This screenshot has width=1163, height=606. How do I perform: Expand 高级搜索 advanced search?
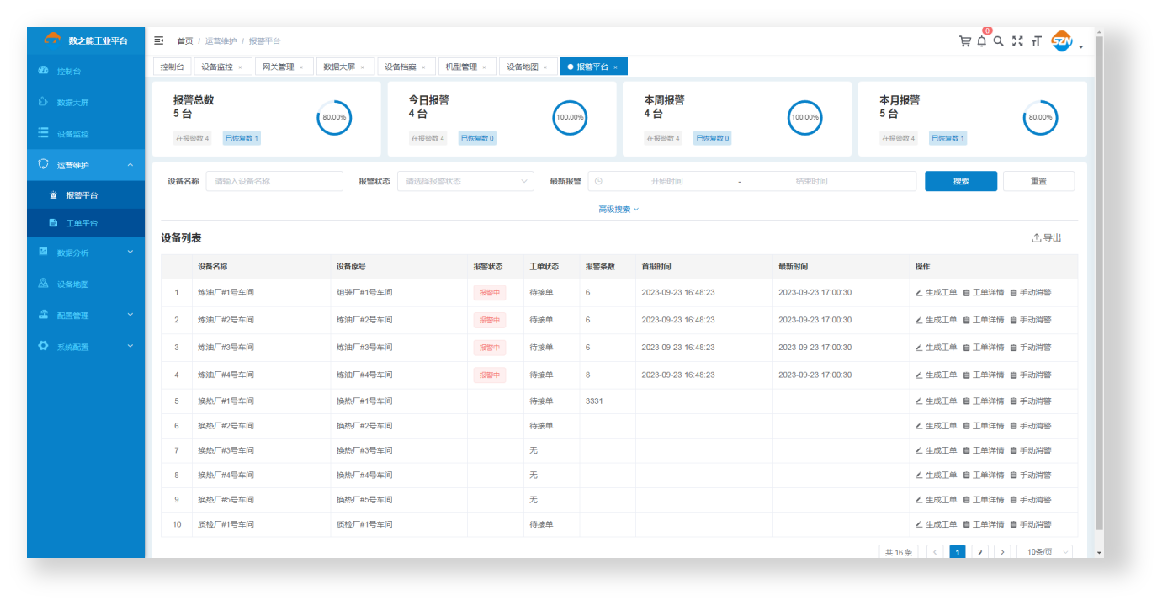tap(618, 209)
